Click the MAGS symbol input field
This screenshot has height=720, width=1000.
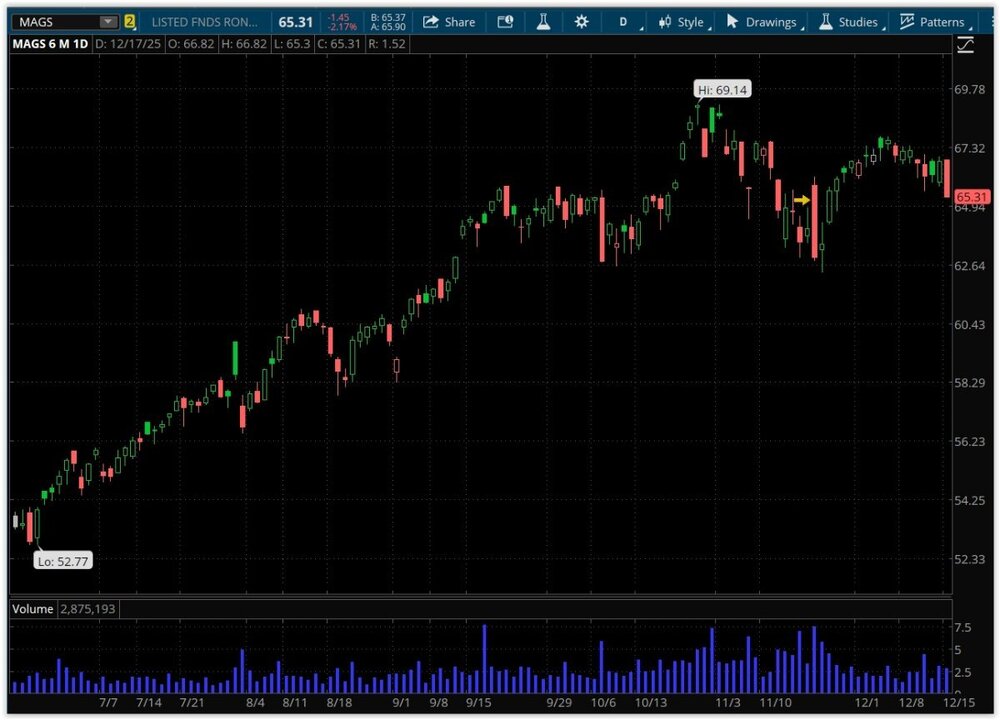[x=55, y=22]
